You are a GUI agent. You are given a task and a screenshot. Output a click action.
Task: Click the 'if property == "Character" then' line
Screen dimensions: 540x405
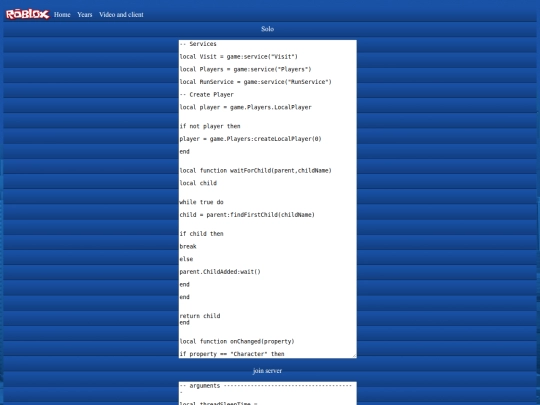coord(232,354)
